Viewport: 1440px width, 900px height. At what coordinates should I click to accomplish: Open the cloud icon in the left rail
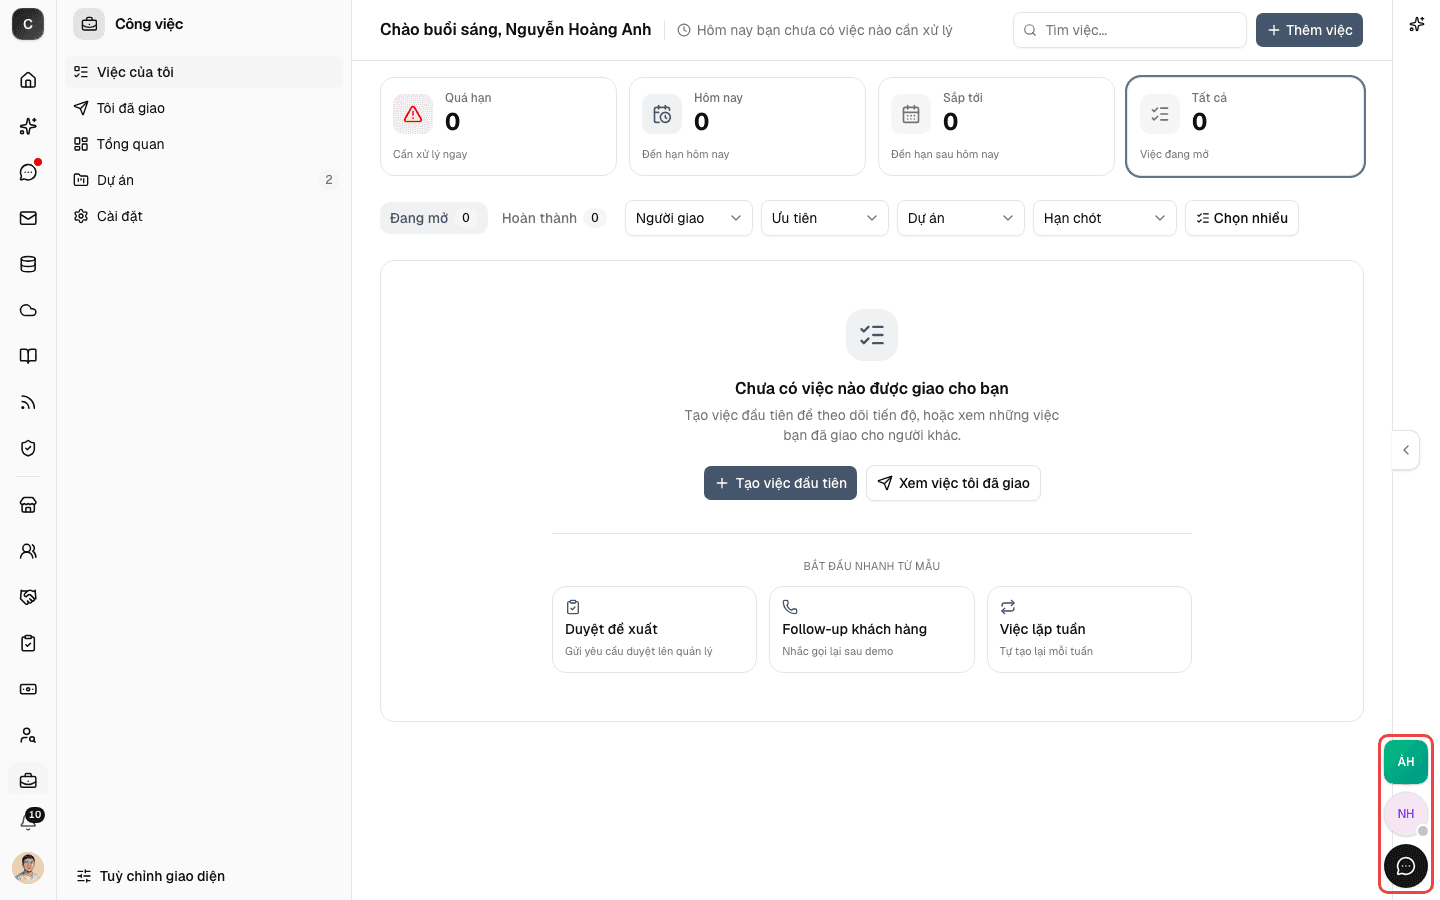tap(28, 310)
